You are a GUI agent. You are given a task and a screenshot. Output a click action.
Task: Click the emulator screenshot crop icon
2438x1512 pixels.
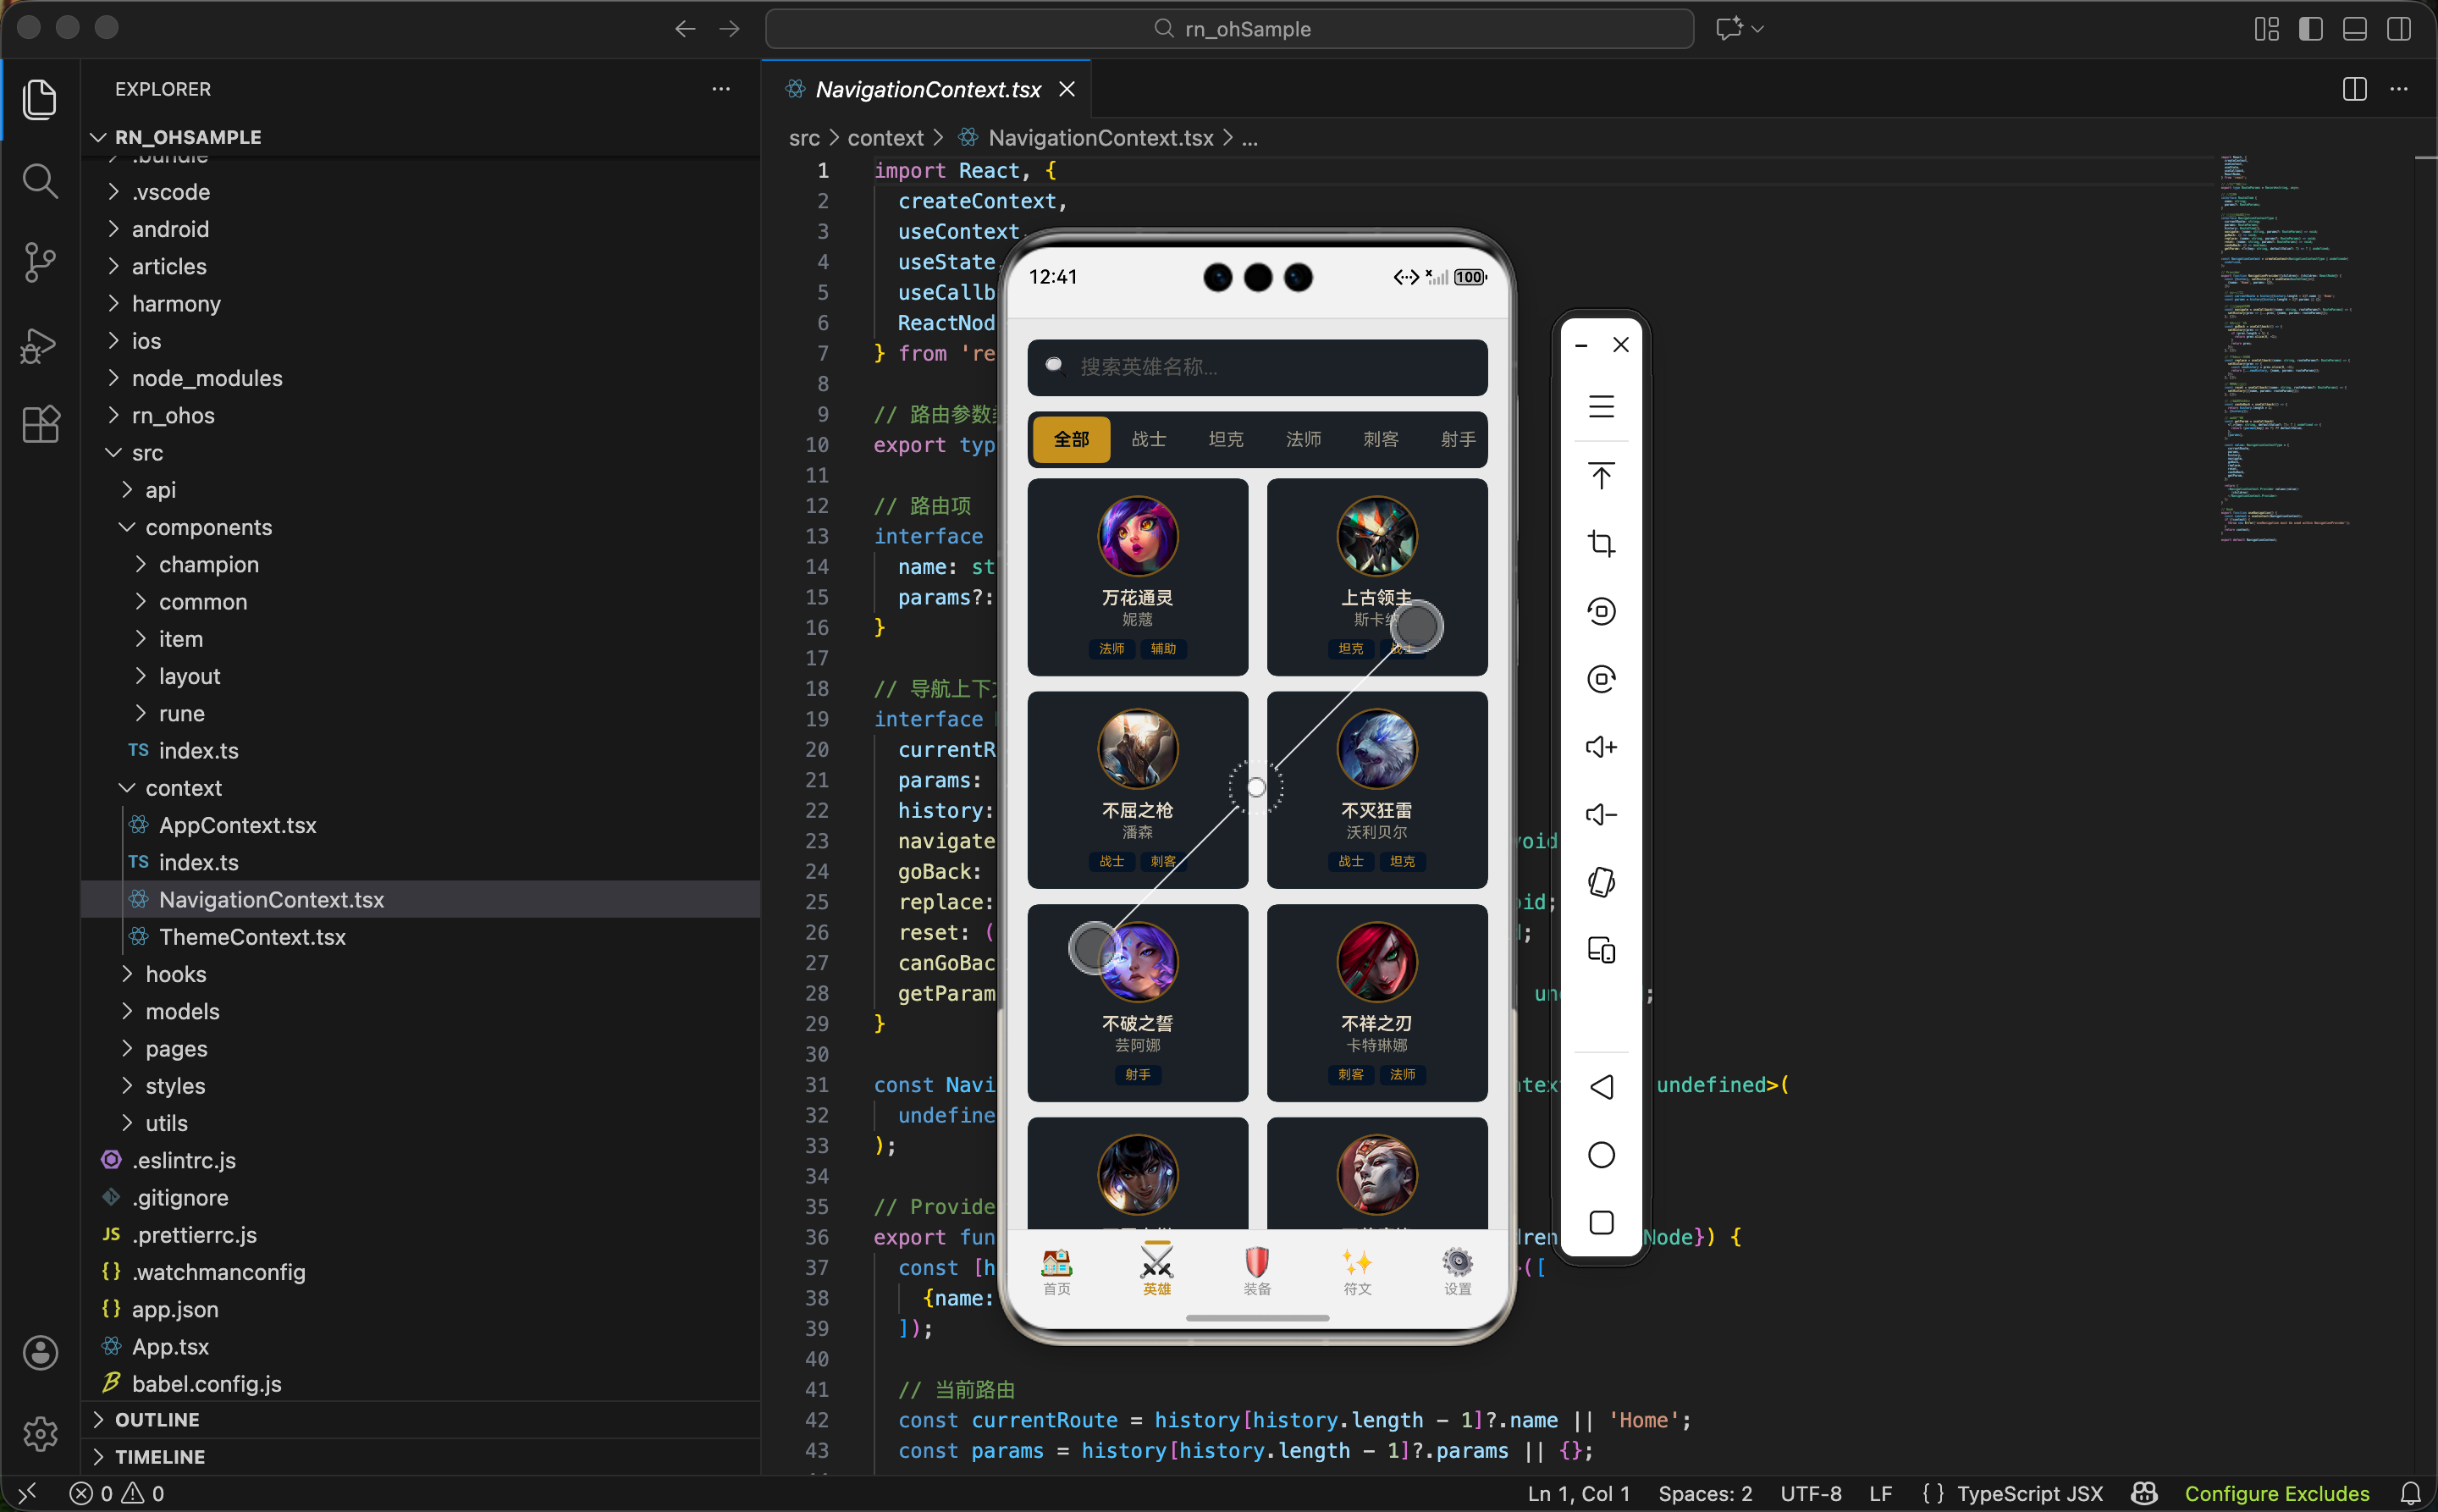1601,543
